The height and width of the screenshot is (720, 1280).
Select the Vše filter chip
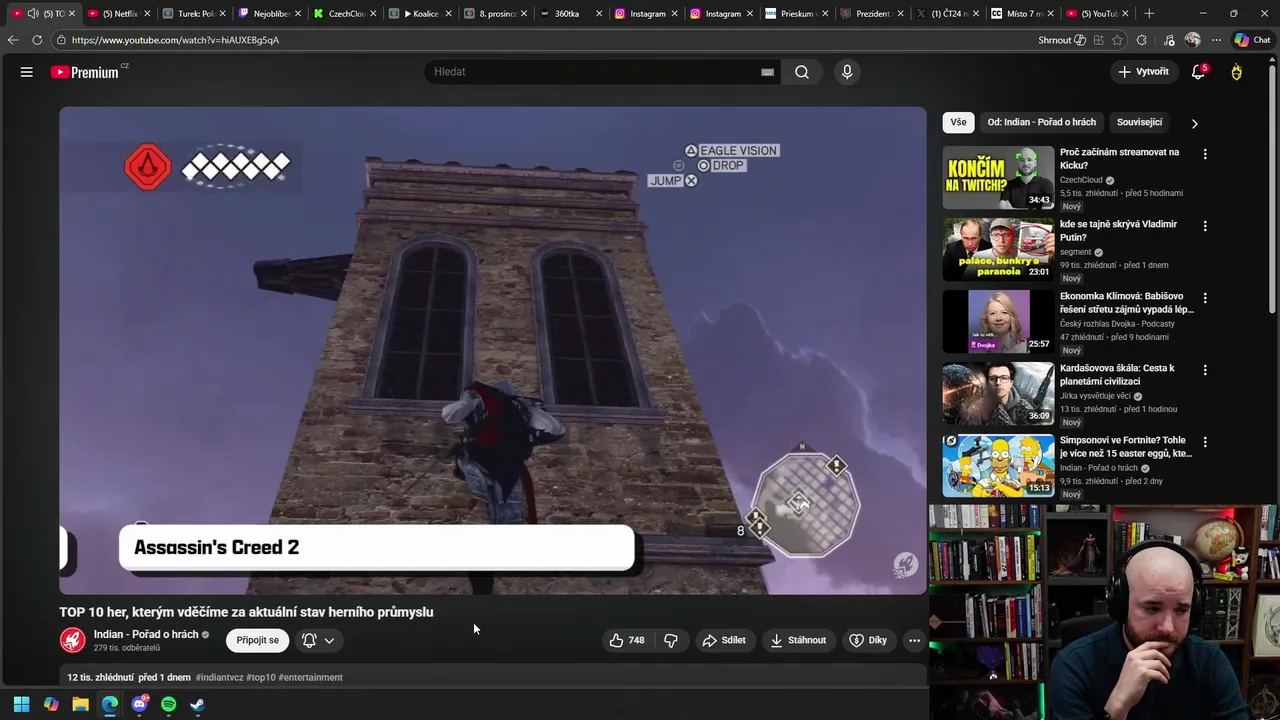coord(958,122)
